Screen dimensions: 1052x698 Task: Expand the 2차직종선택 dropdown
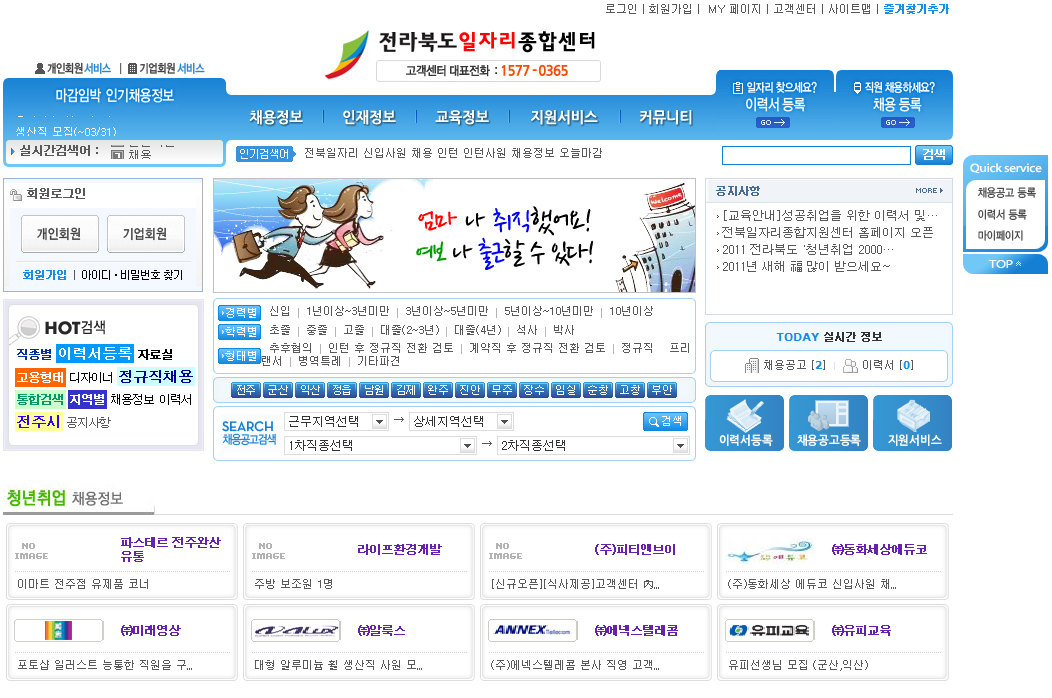[x=593, y=446]
